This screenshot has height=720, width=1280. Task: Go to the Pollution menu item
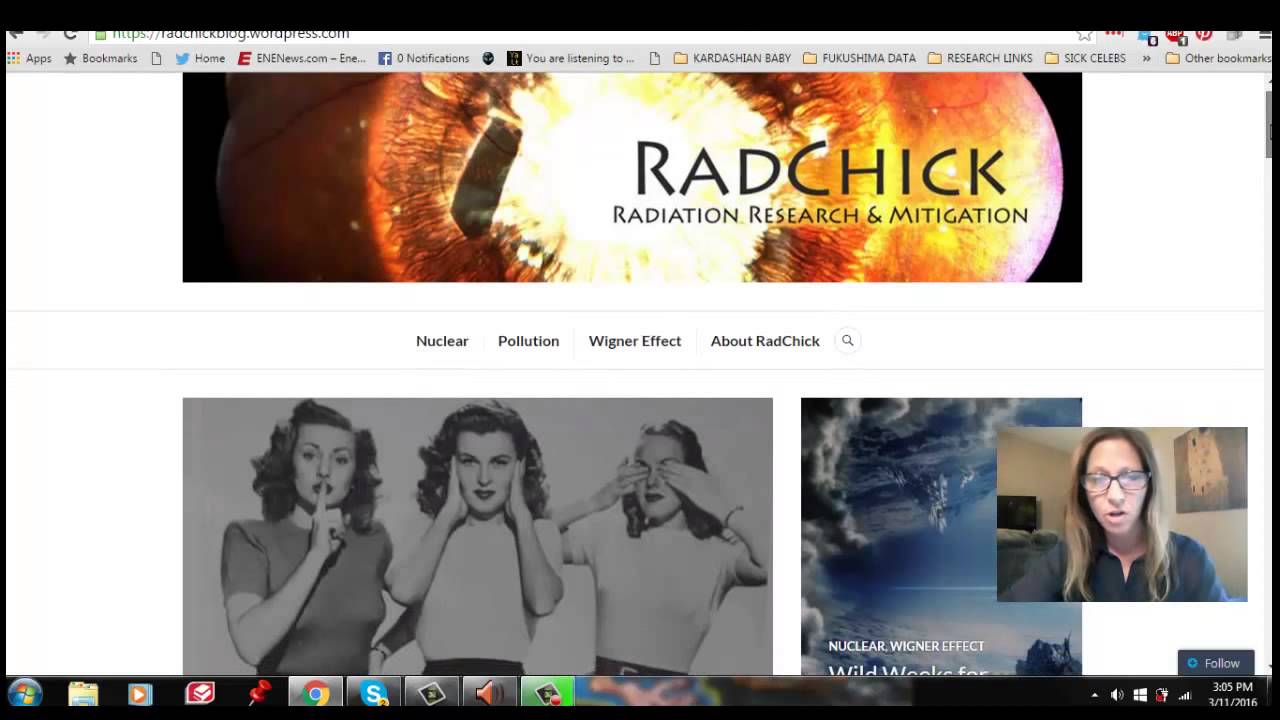pyautogui.click(x=528, y=341)
